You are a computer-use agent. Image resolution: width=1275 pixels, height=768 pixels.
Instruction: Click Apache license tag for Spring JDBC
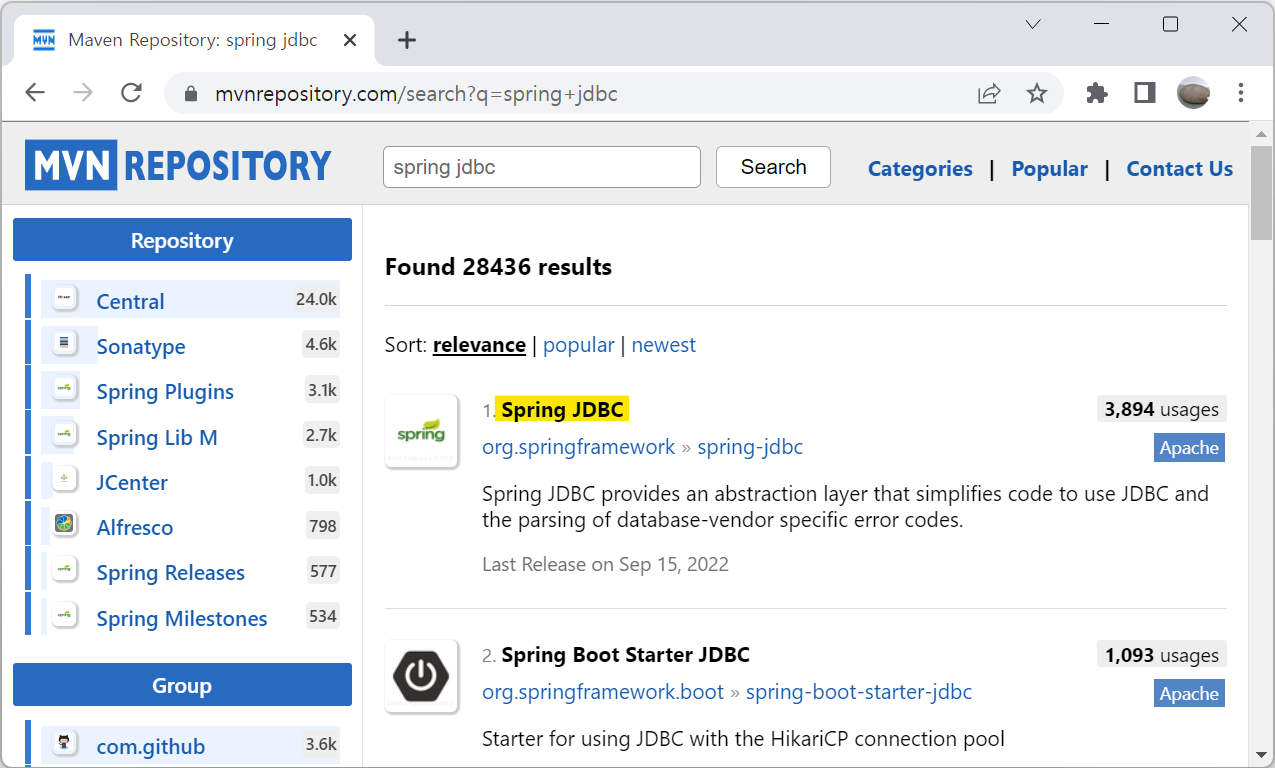pos(1189,448)
